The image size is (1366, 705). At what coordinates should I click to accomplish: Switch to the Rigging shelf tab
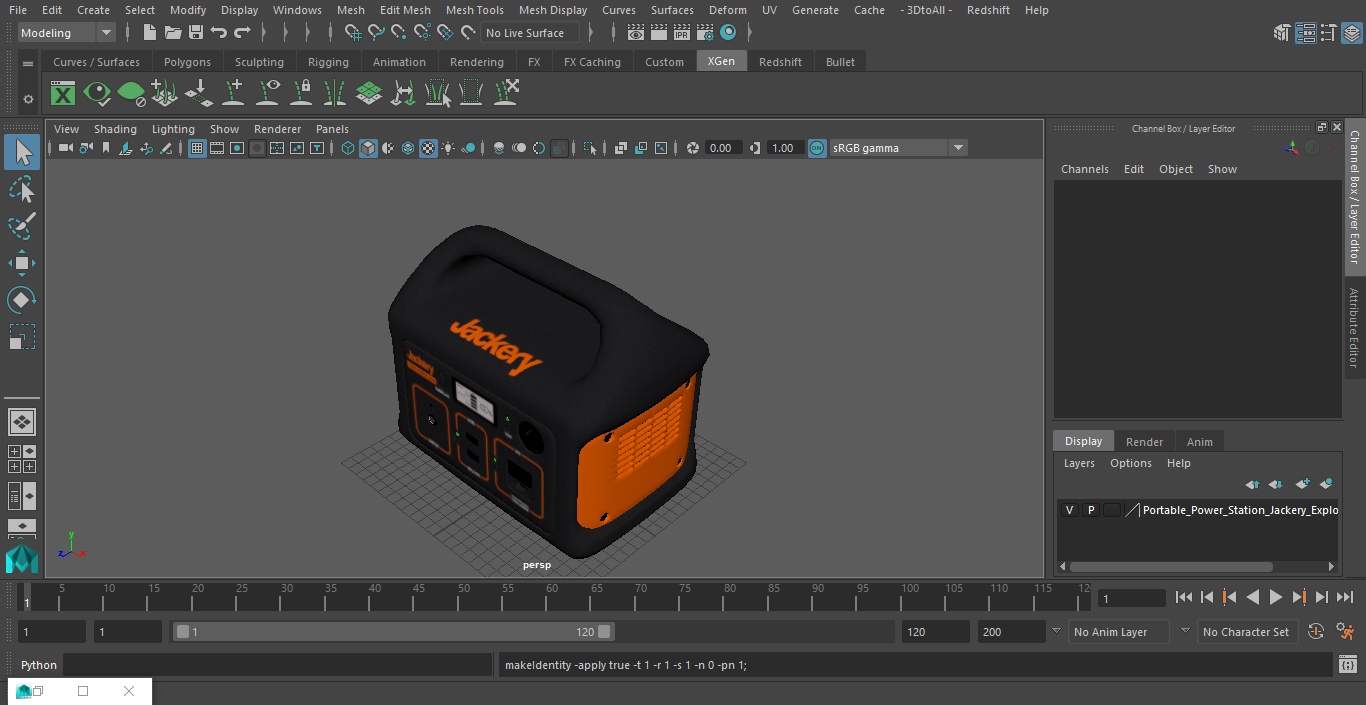coord(328,62)
